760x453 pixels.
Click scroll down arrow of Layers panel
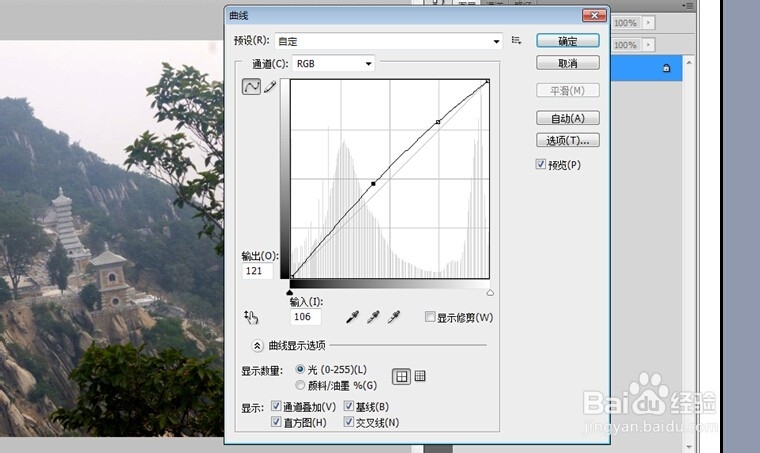(x=690, y=447)
